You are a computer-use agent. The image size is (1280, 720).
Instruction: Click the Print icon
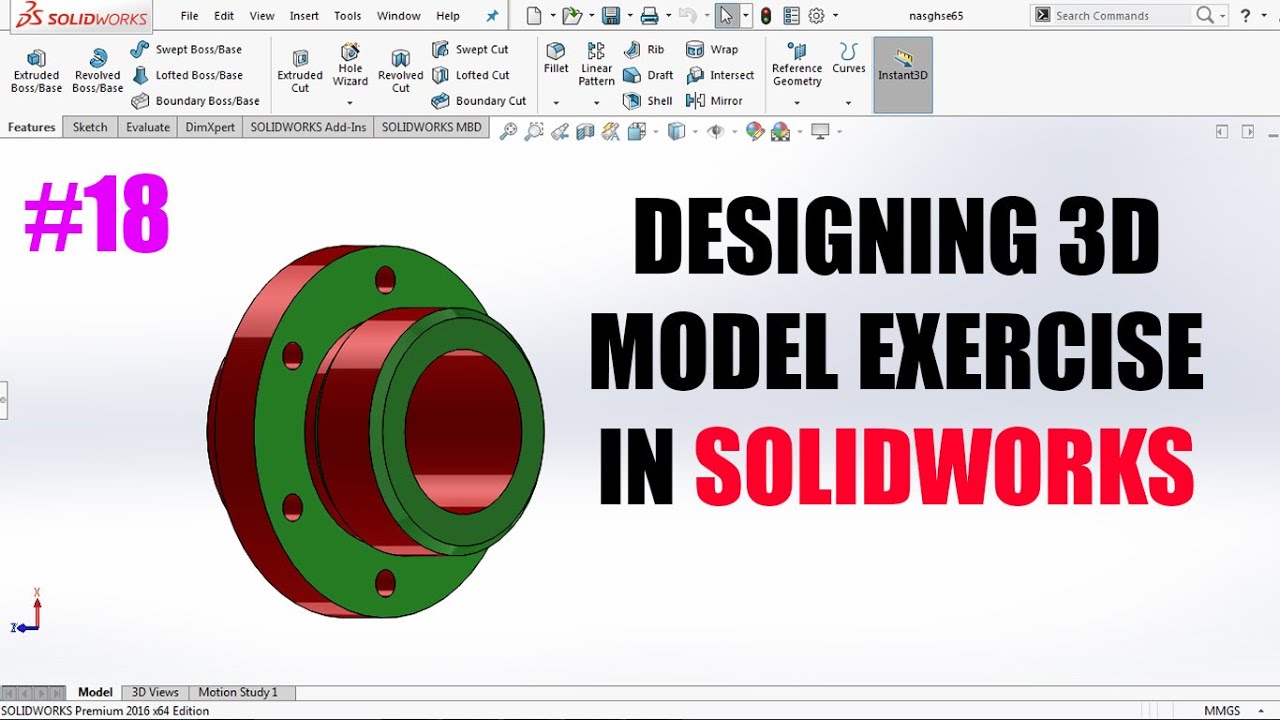click(x=649, y=15)
